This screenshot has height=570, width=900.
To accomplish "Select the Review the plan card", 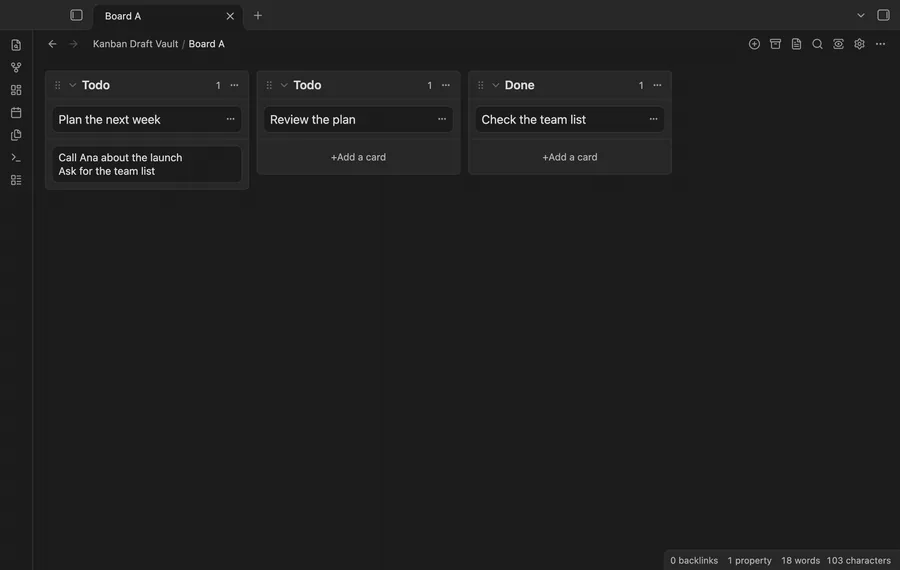I will click(358, 119).
